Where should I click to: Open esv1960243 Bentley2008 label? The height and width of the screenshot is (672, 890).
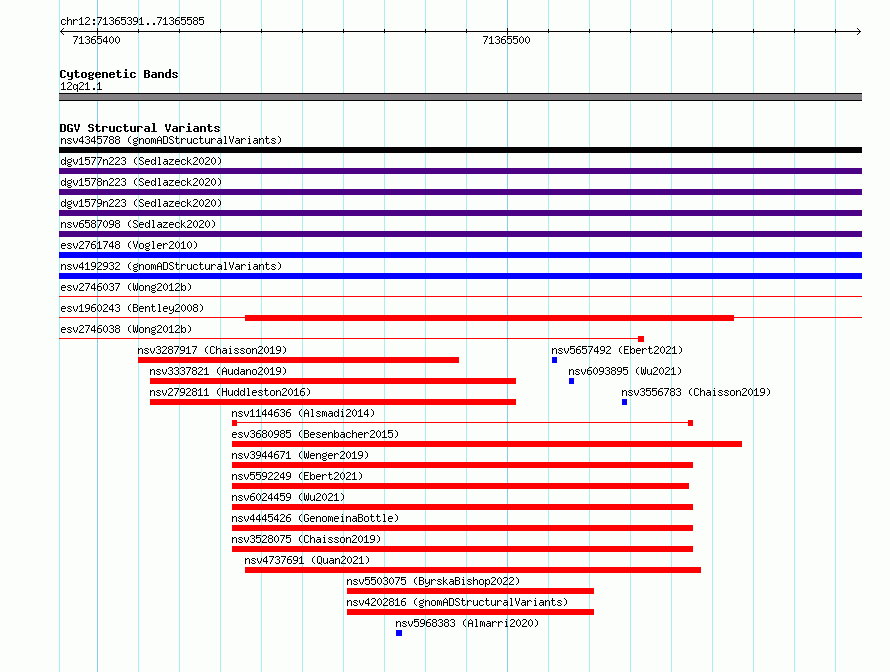click(132, 308)
